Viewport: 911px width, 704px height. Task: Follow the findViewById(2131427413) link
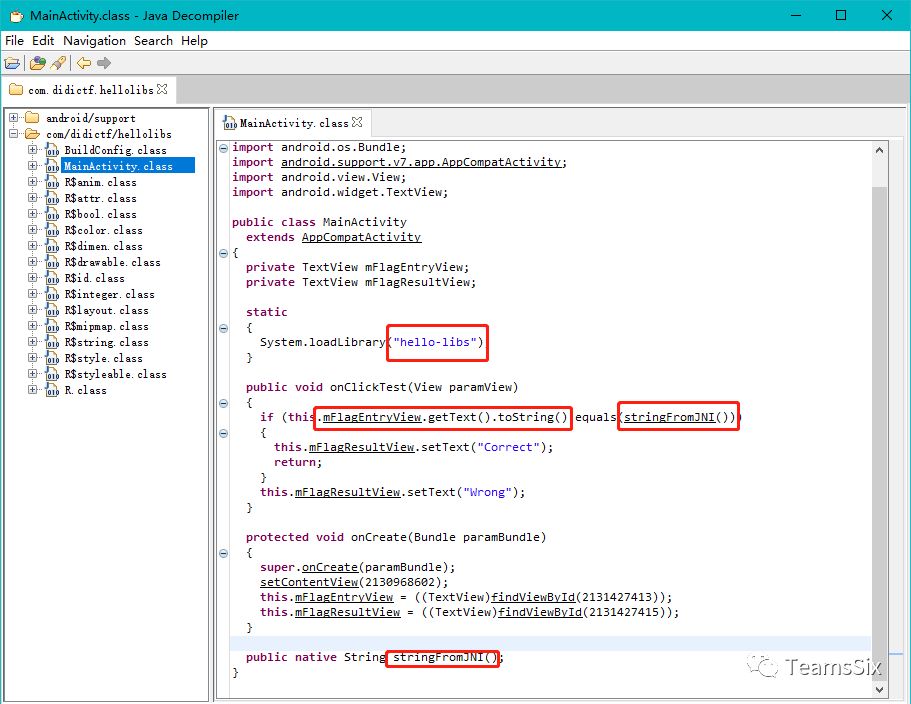533,597
